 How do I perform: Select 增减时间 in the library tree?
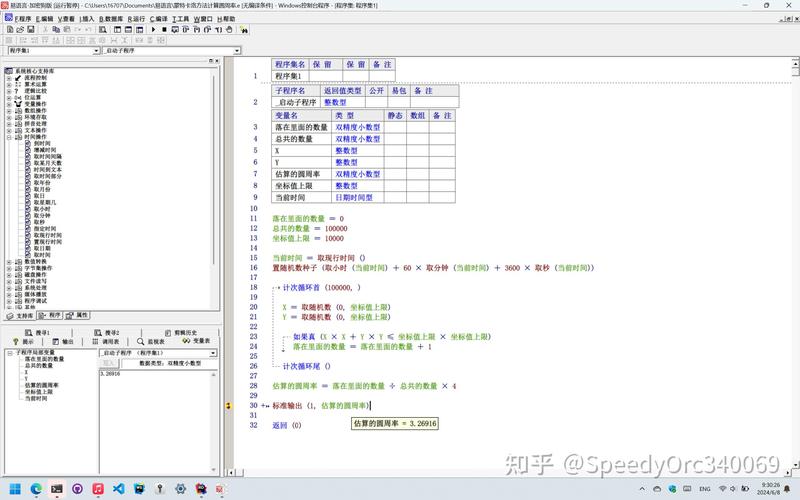[45, 150]
